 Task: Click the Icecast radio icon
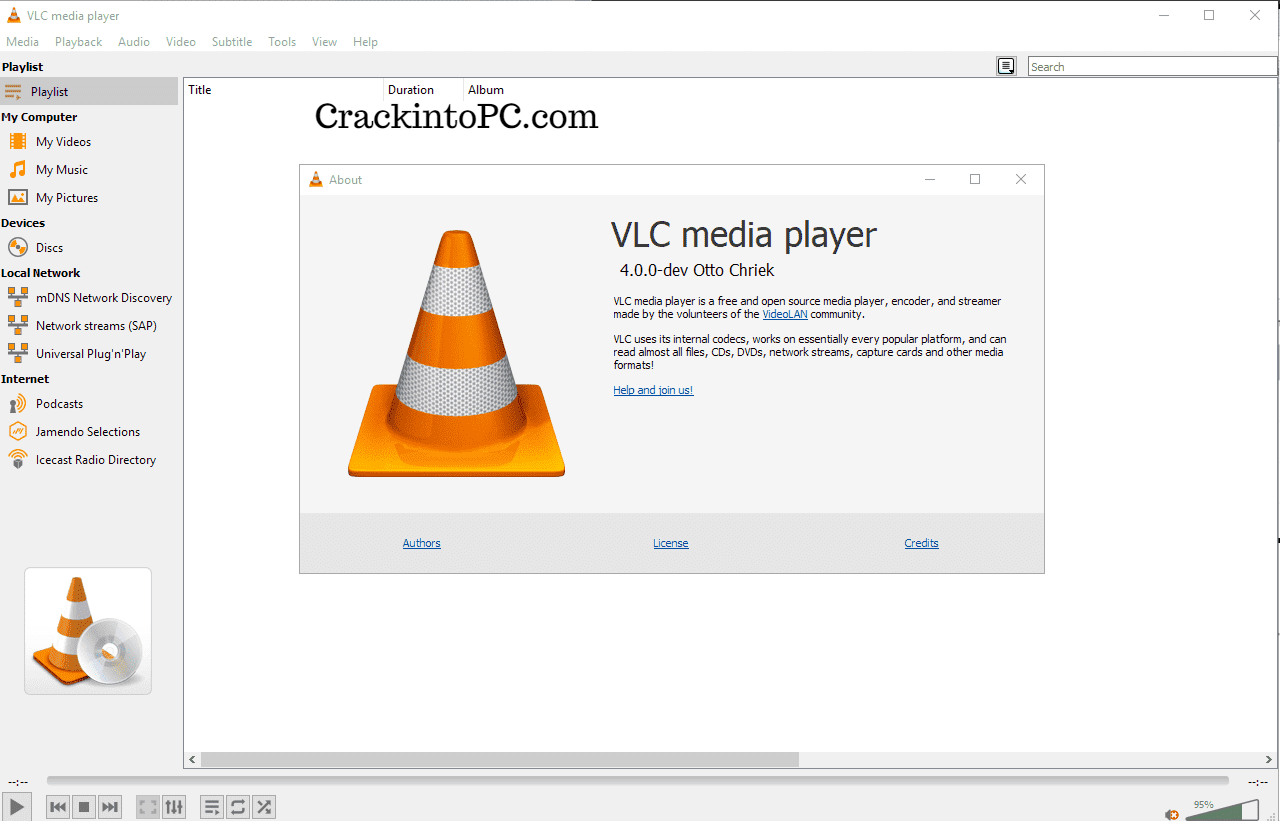(17, 459)
